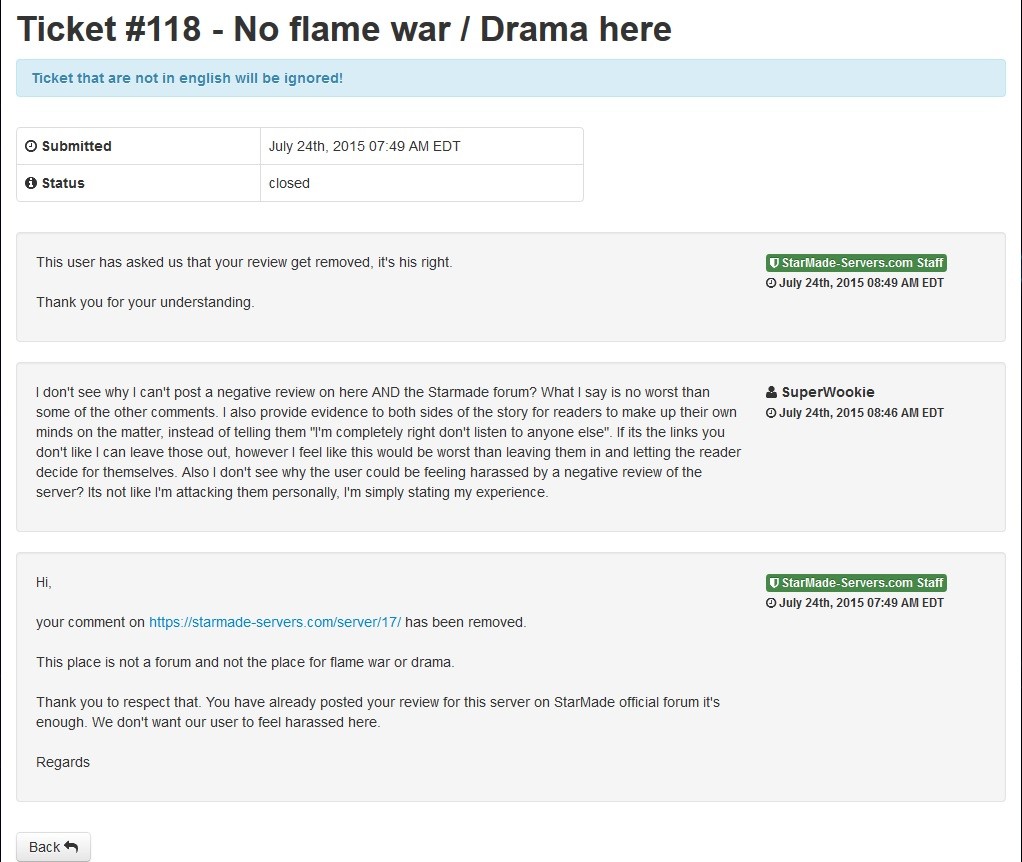Click the staff message about review removal right
Image resolution: width=1022 pixels, height=862 pixels.
click(244, 262)
